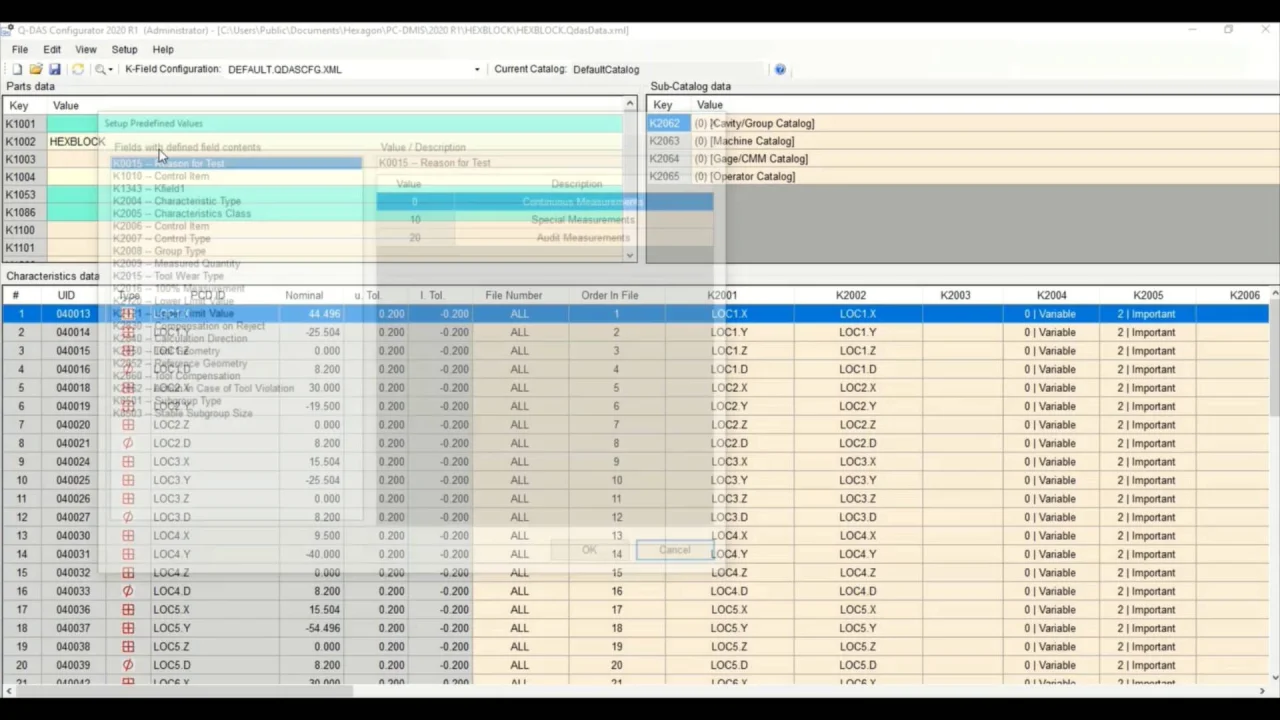Click the K2004 column header
This screenshot has width=1280, height=720.
[1051, 295]
